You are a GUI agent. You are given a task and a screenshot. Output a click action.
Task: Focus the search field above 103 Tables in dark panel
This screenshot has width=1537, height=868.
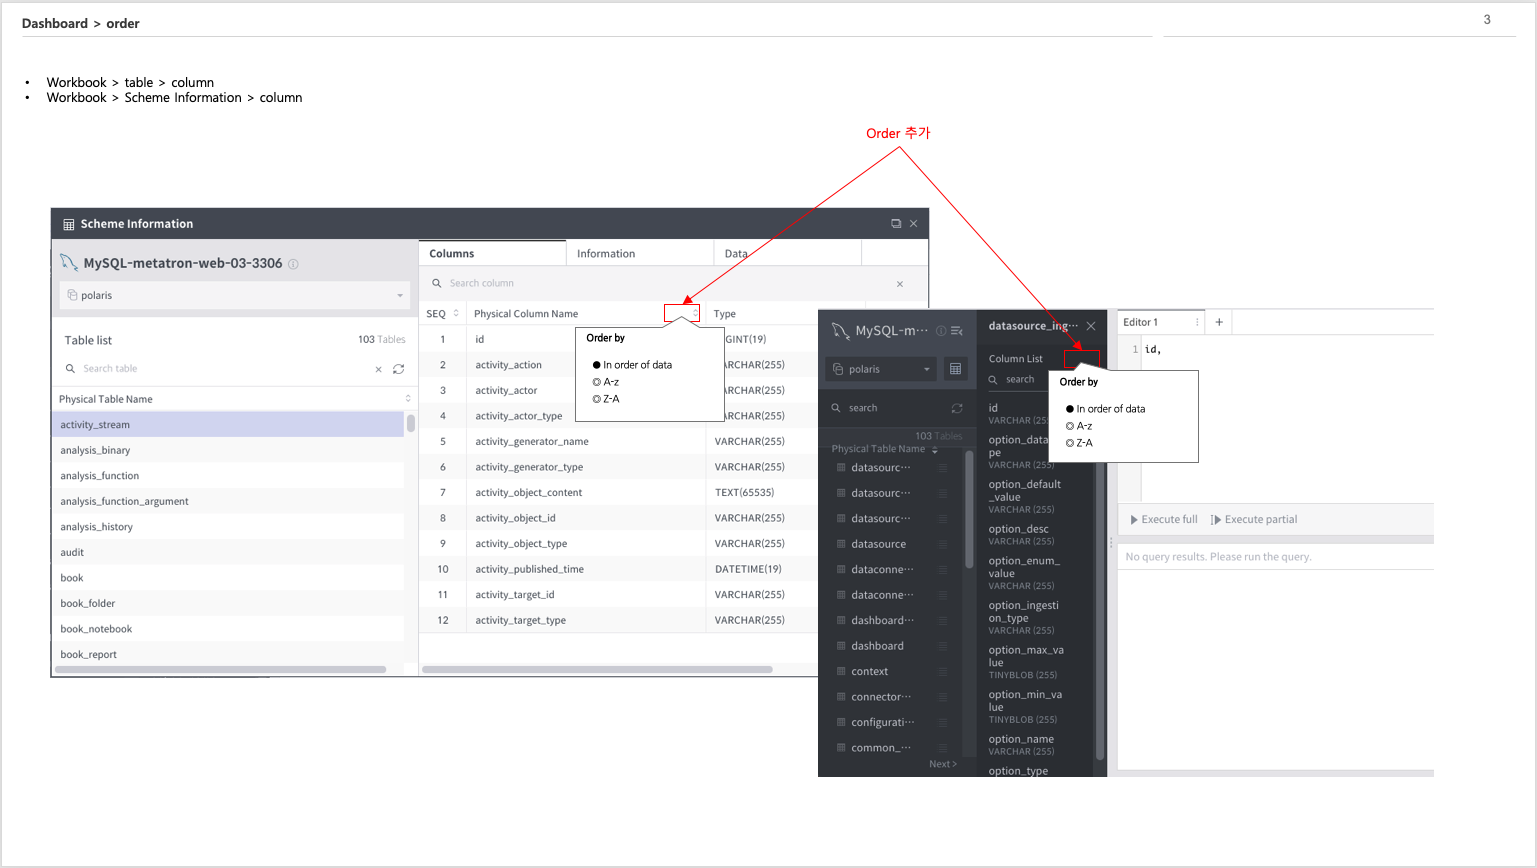[887, 408]
